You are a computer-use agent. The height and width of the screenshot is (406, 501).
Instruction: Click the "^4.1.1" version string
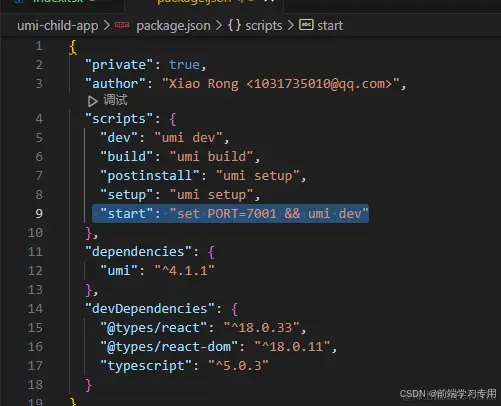pos(185,271)
